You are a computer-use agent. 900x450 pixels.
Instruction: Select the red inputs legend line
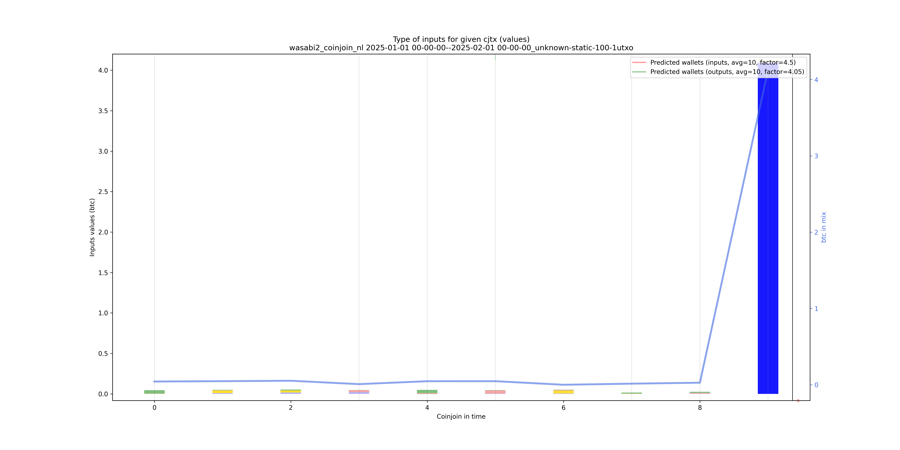[638, 63]
